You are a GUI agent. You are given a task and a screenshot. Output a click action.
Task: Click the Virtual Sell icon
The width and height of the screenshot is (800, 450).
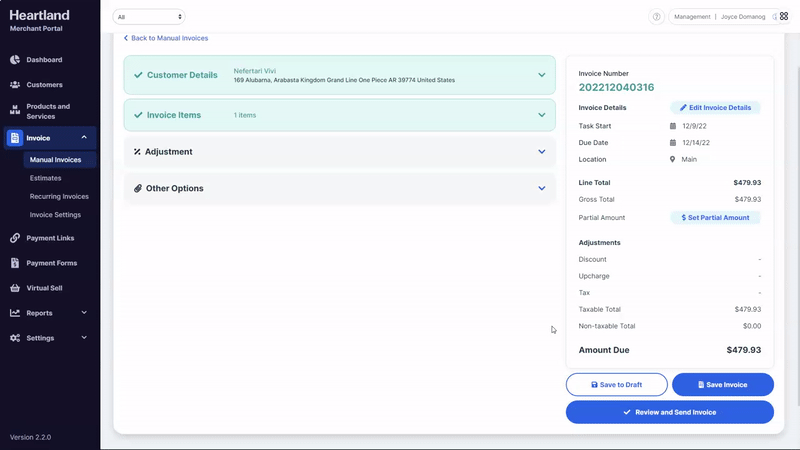pyautogui.click(x=15, y=288)
